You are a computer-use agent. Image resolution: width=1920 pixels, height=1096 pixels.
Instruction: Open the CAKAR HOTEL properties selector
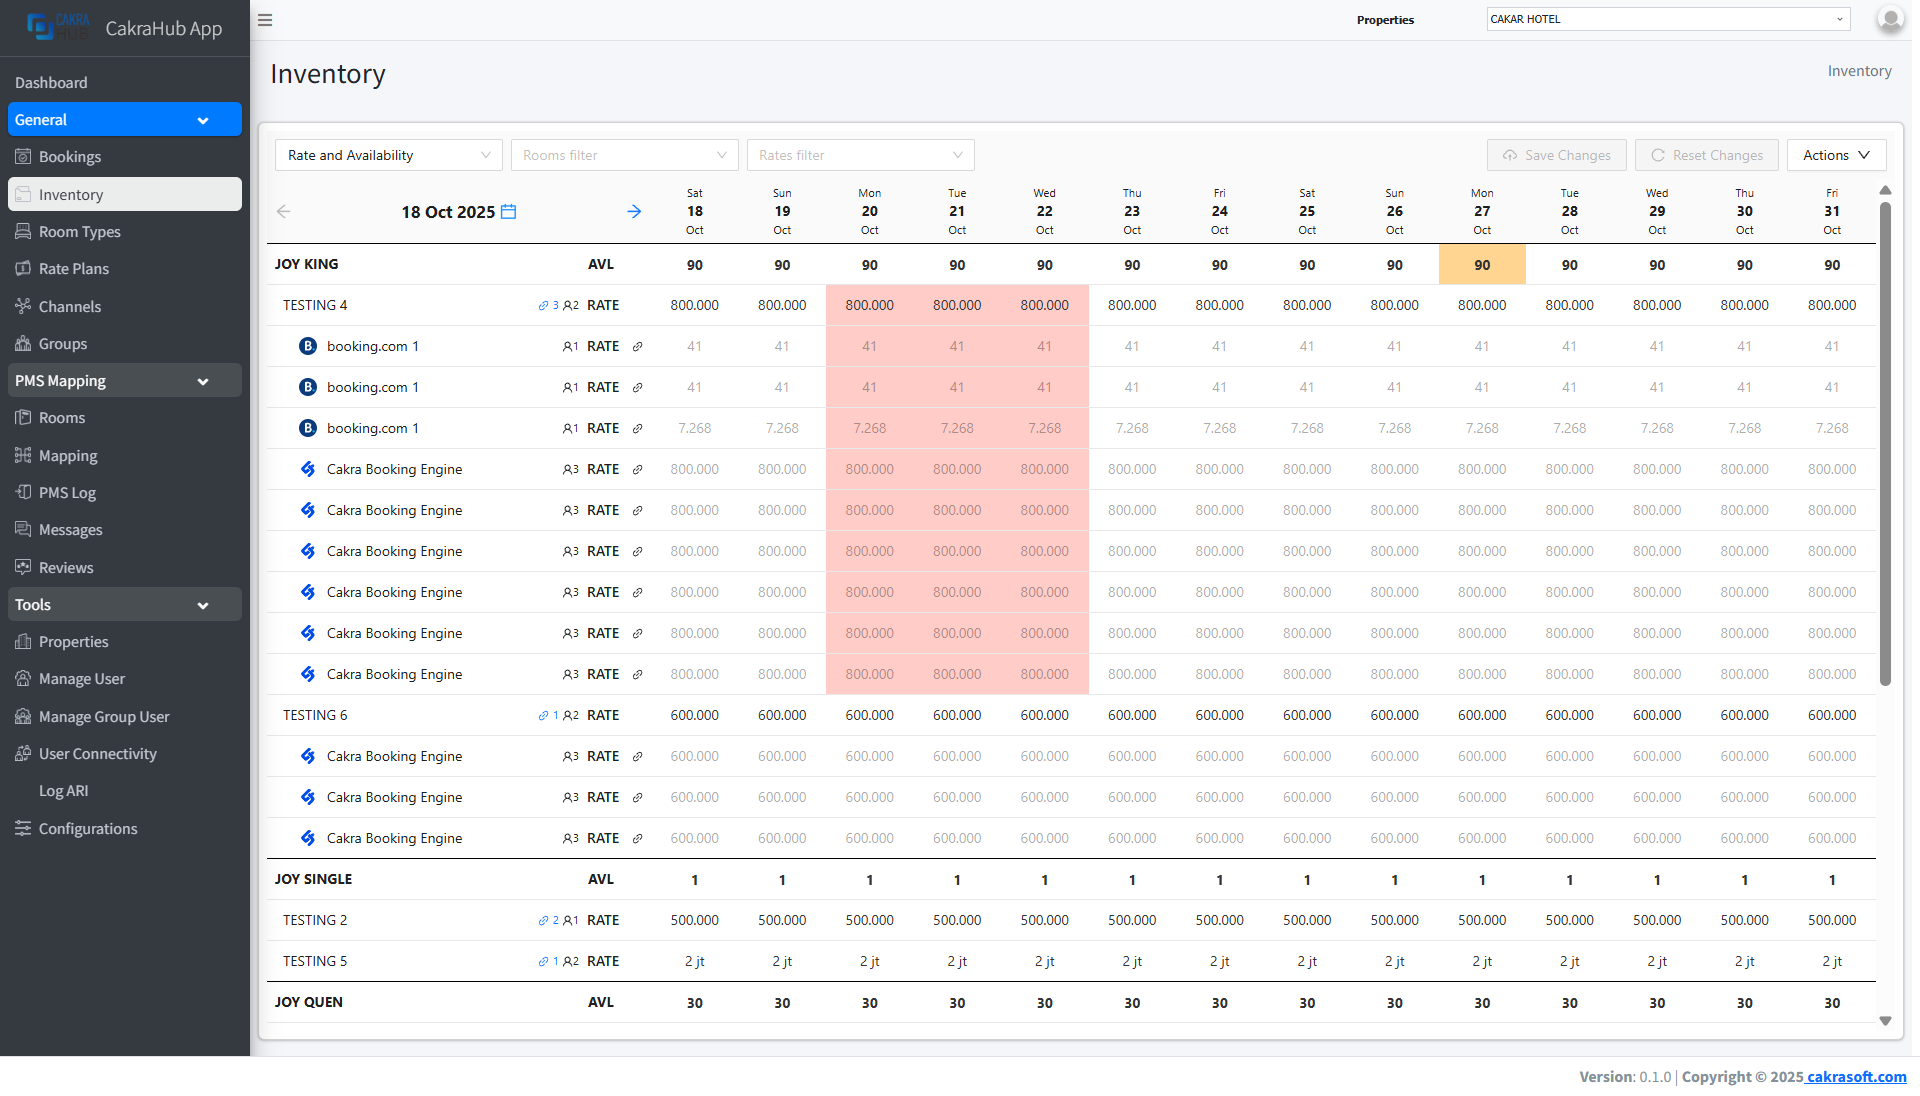coord(1667,19)
